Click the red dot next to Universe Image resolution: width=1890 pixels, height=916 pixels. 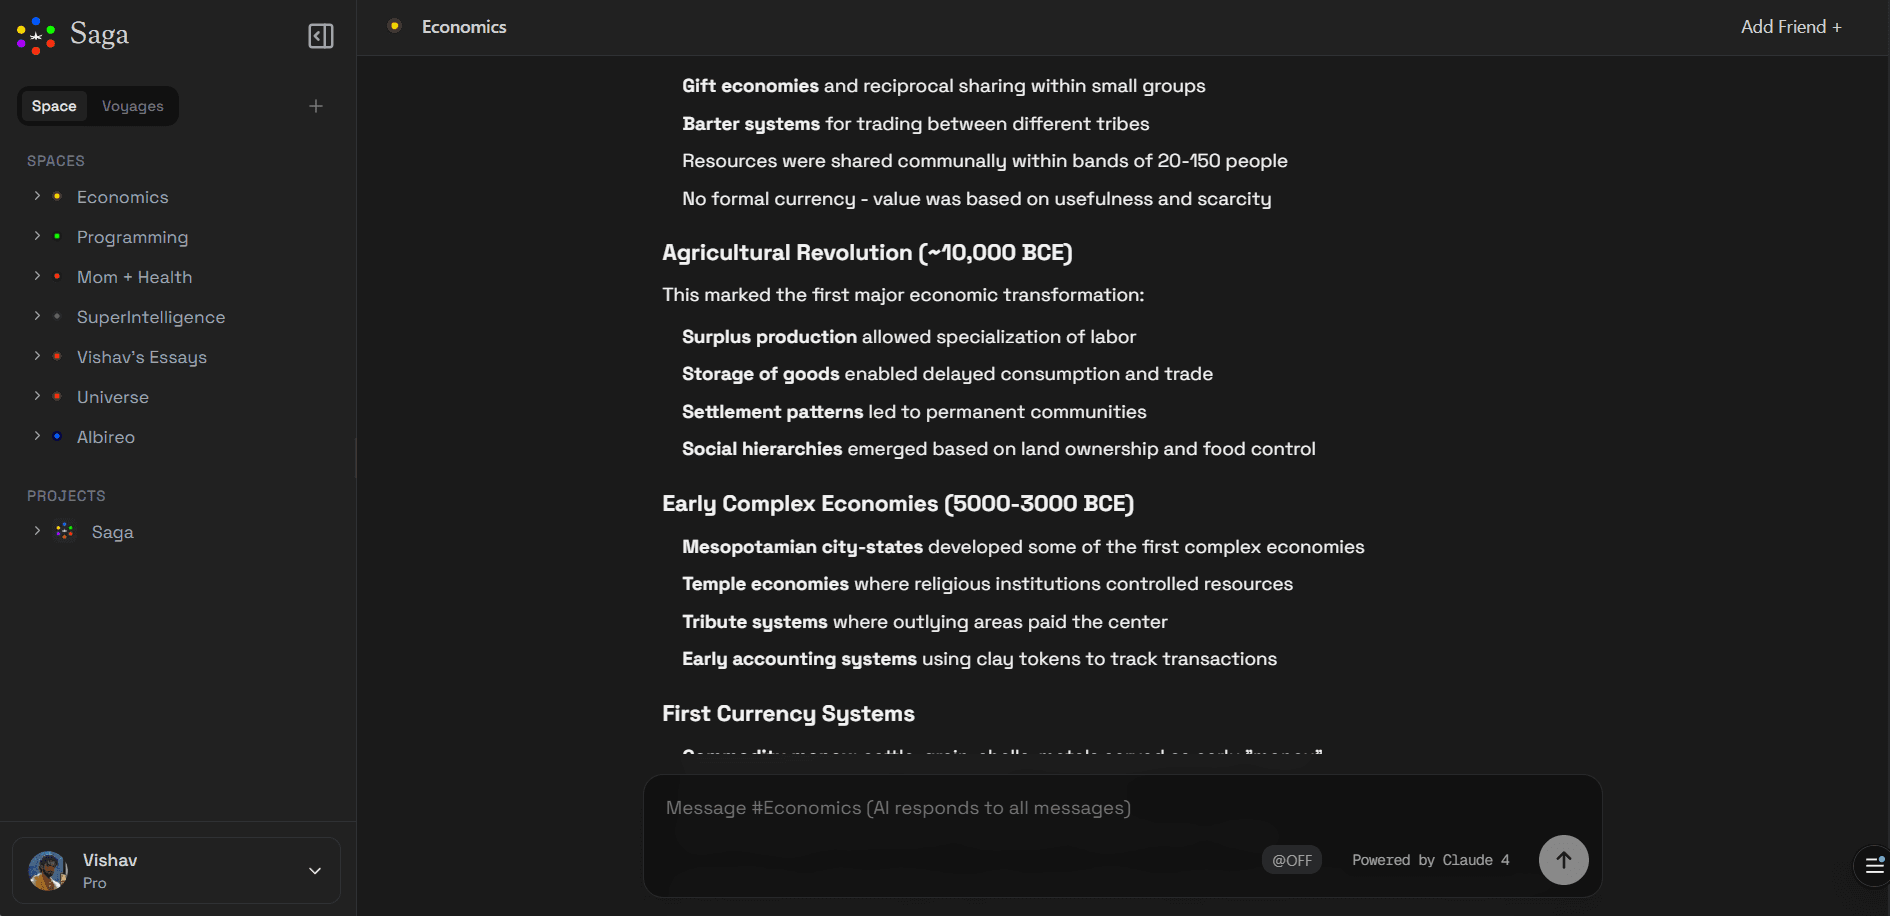click(x=57, y=396)
